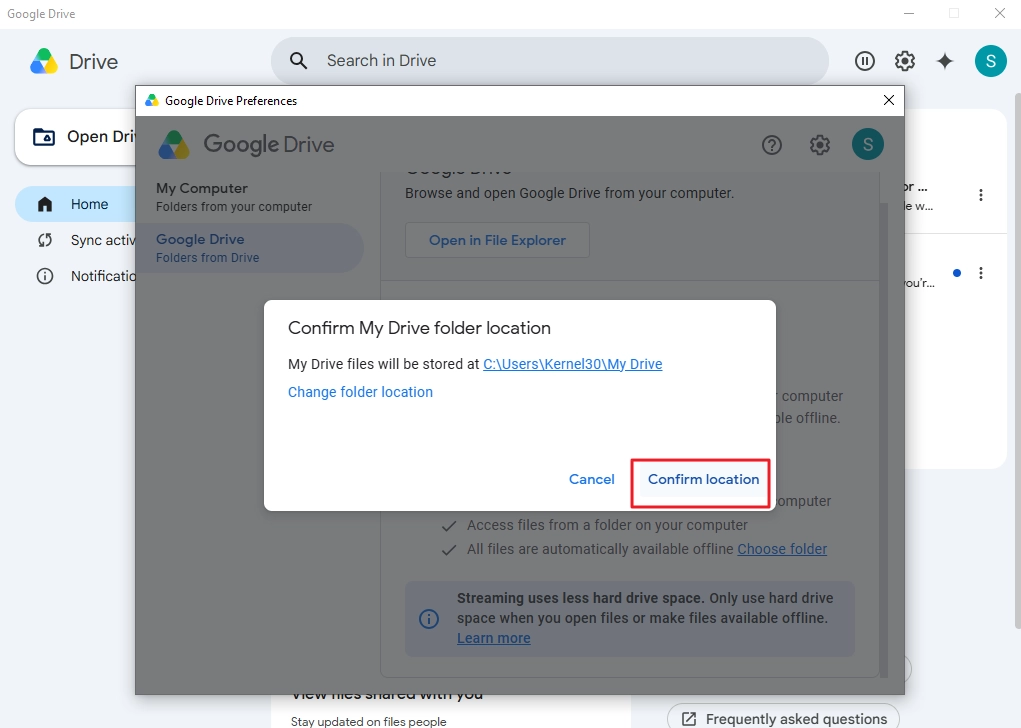Click the main window right scrollbar
This screenshot has width=1021, height=728.
(x=1017, y=361)
